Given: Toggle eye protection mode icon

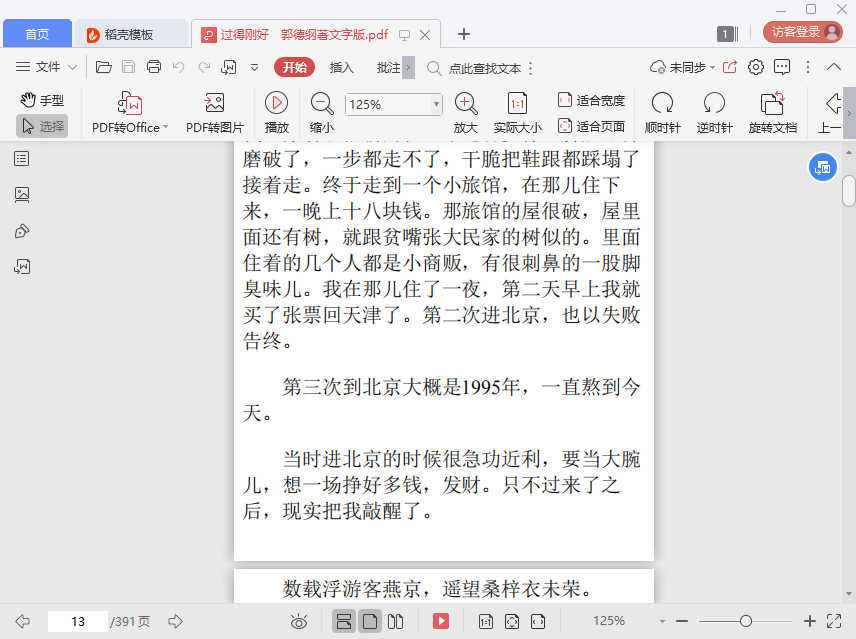Looking at the screenshot, I should (x=299, y=621).
